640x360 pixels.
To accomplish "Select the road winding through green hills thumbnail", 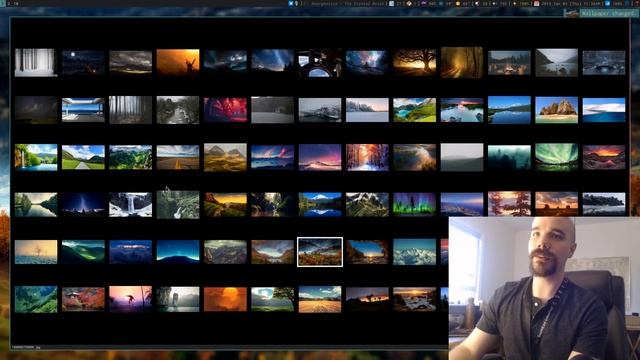I will coord(83,157).
